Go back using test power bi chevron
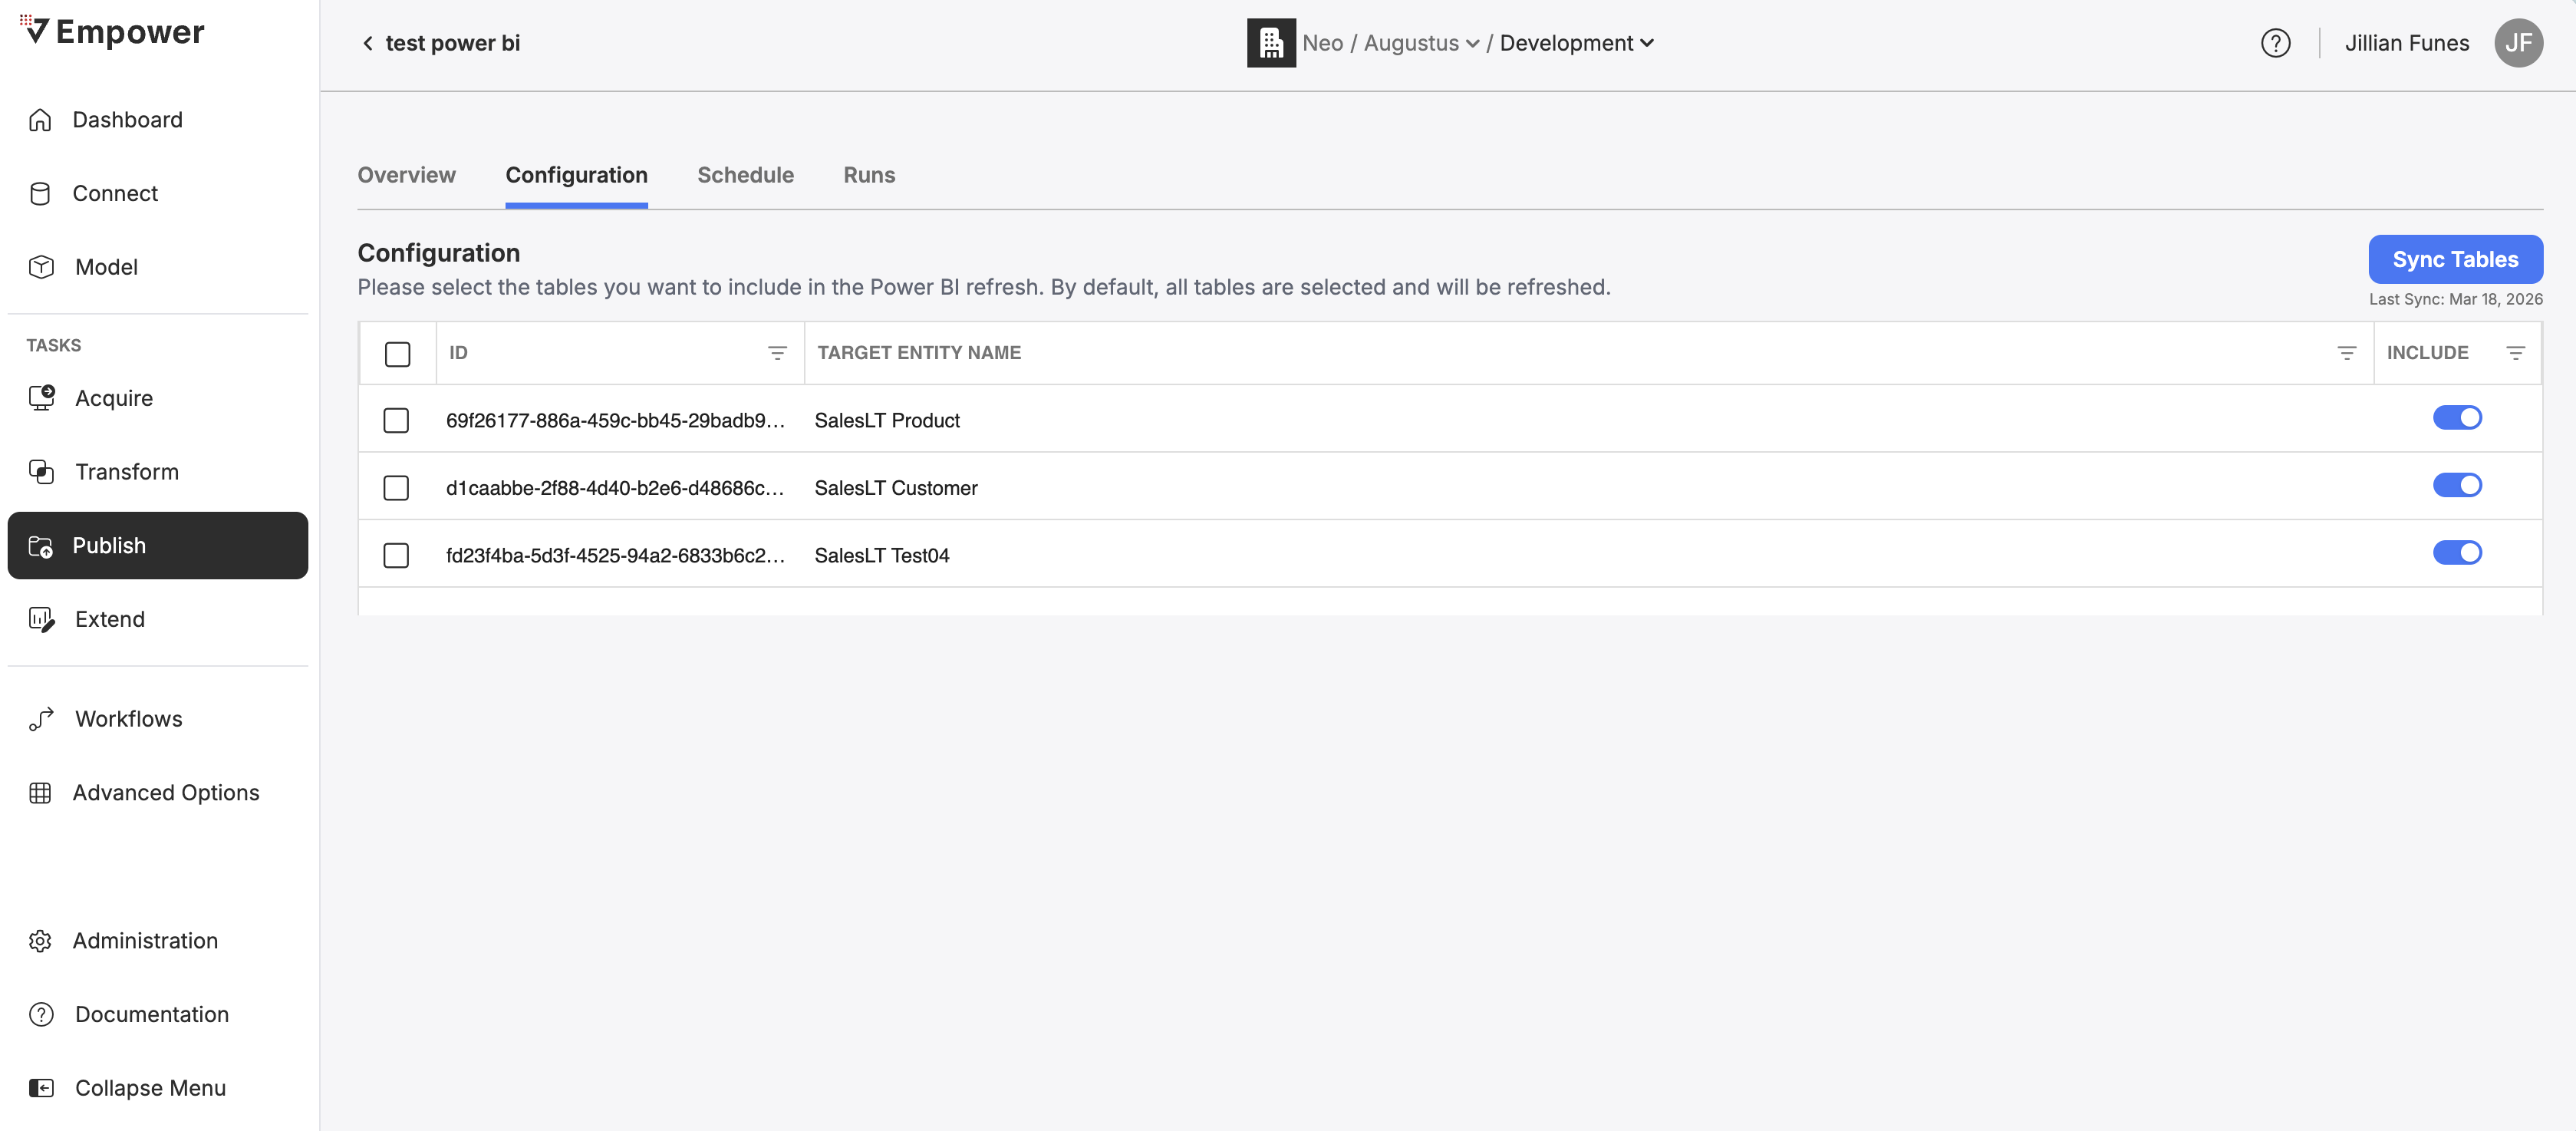 coord(368,43)
